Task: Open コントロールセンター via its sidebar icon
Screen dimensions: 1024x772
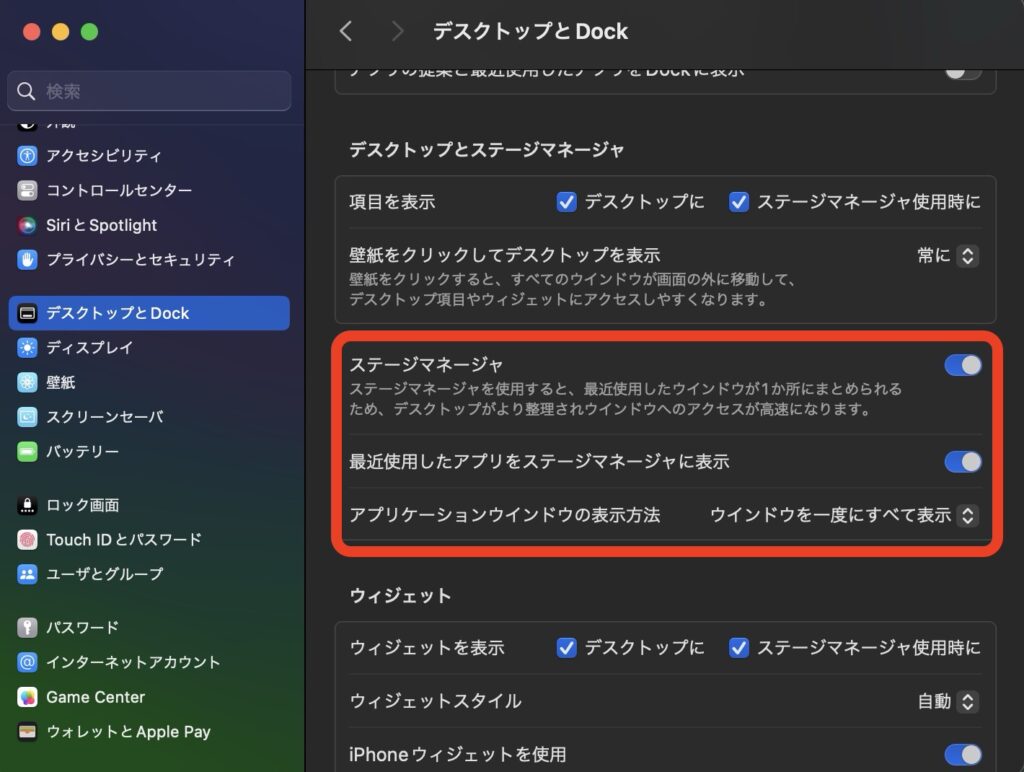Action: [27, 190]
